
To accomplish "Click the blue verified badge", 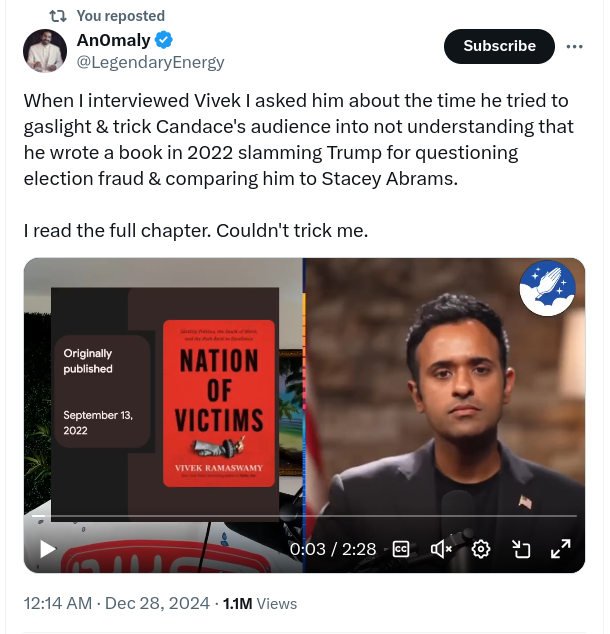I will tap(165, 40).
